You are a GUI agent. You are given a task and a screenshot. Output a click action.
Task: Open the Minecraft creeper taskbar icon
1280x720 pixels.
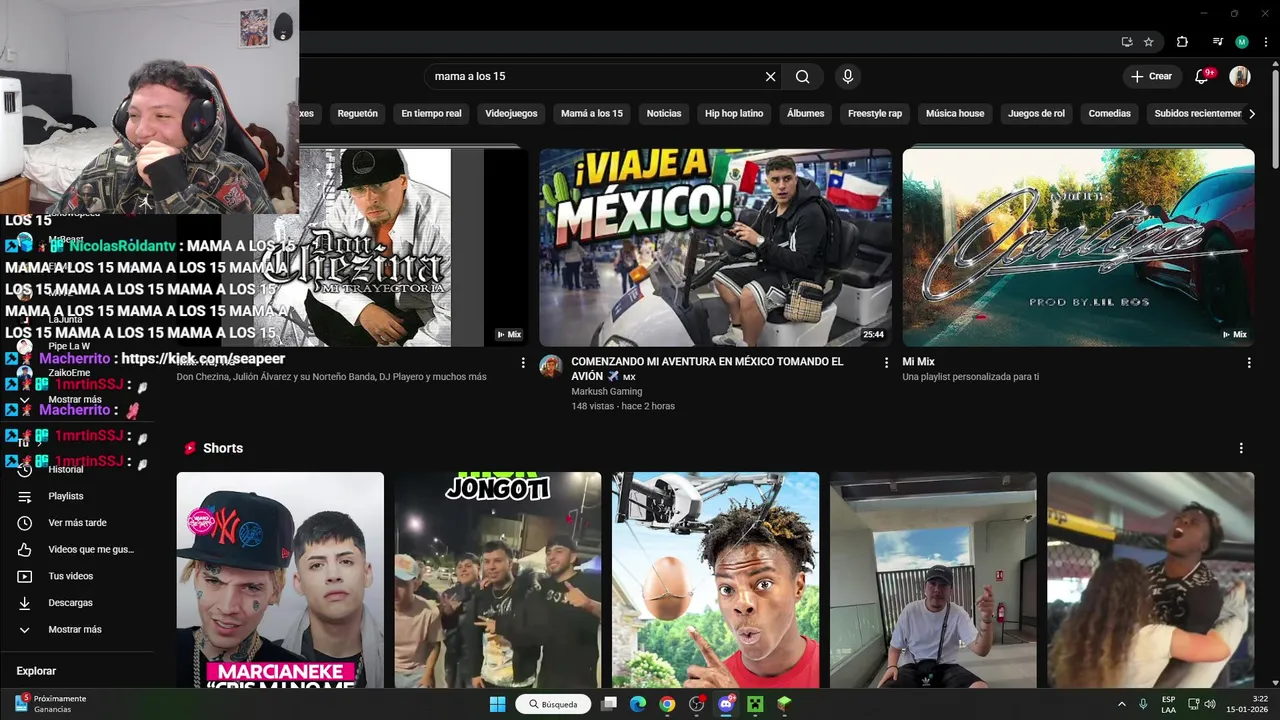click(x=755, y=704)
